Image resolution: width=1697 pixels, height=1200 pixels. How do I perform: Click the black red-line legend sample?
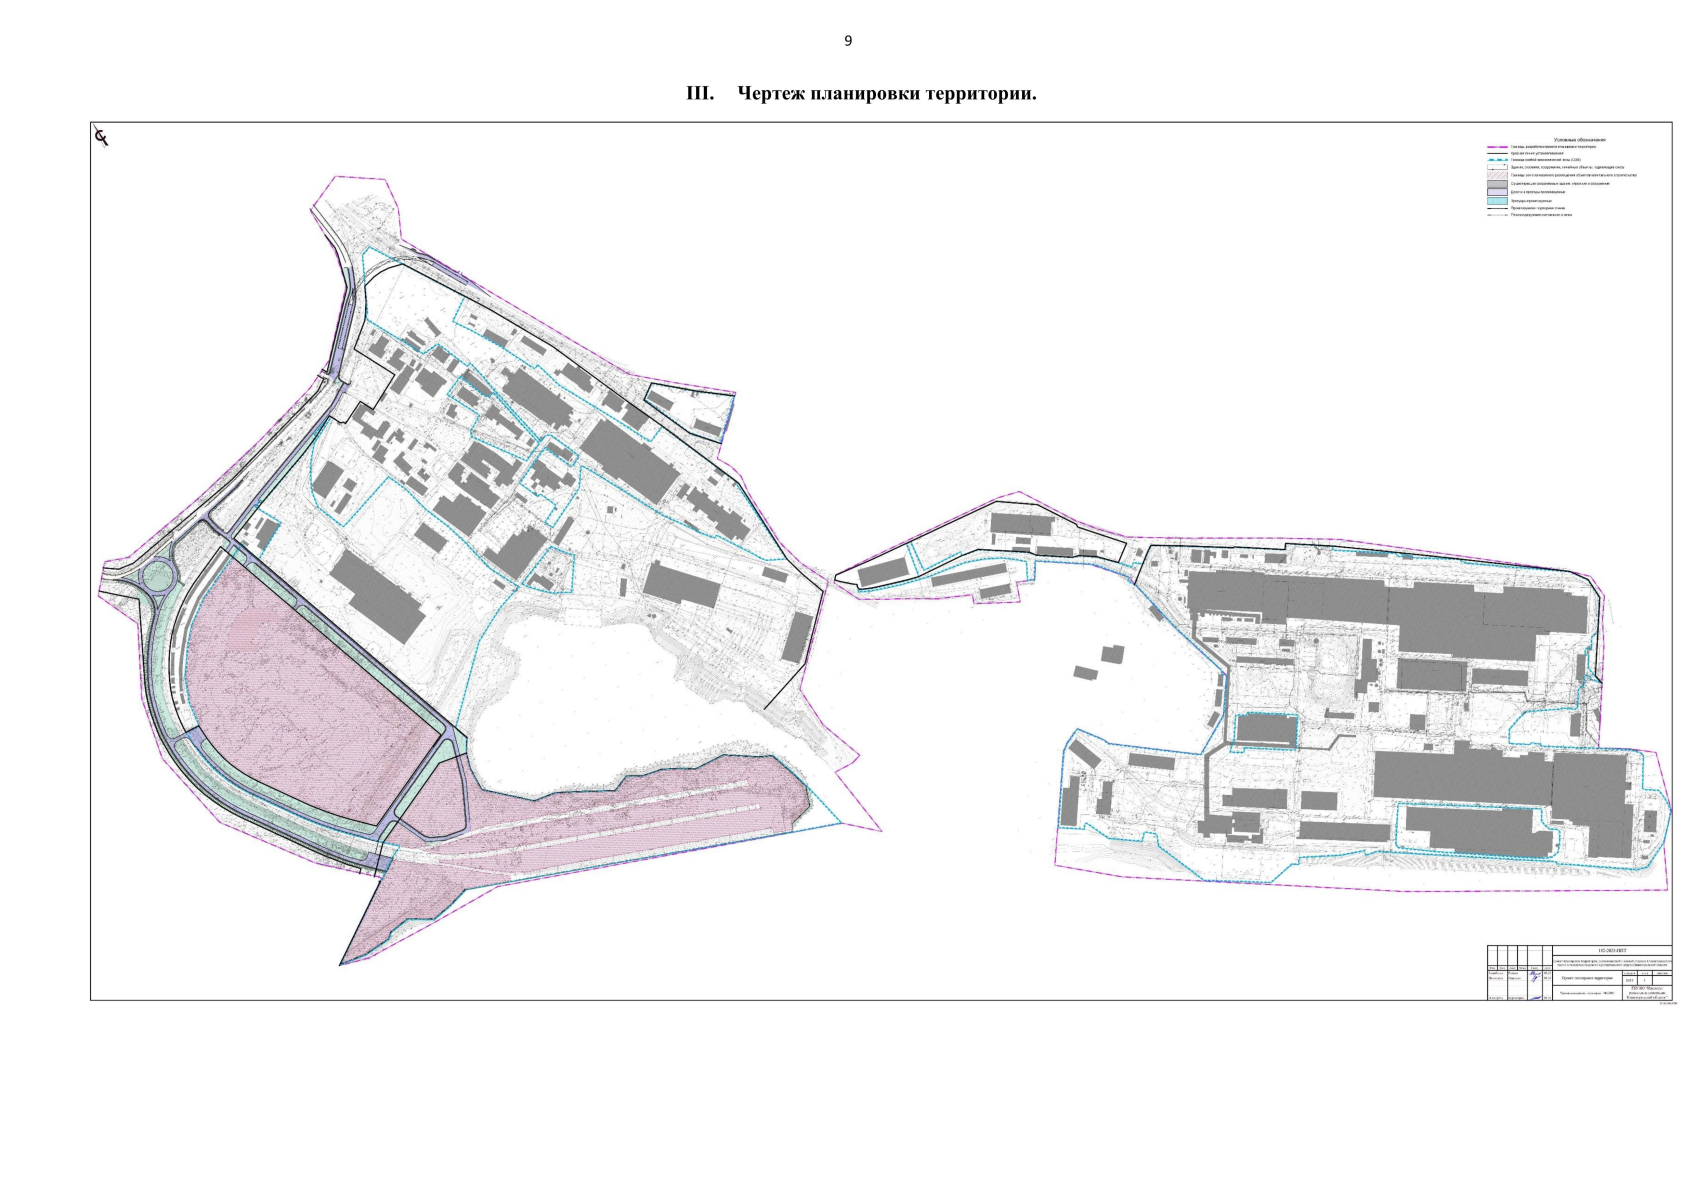tap(1497, 154)
